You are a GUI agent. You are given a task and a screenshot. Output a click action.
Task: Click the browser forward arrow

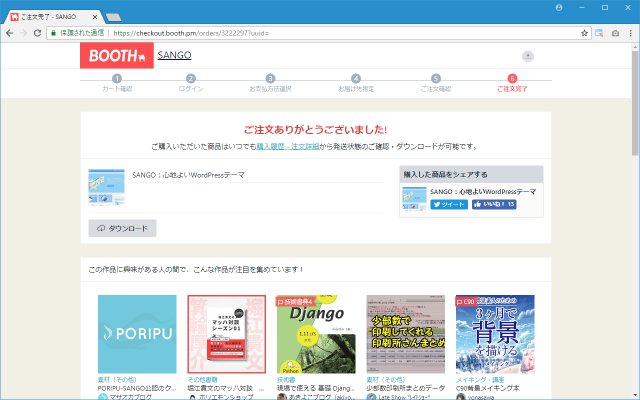23,33
